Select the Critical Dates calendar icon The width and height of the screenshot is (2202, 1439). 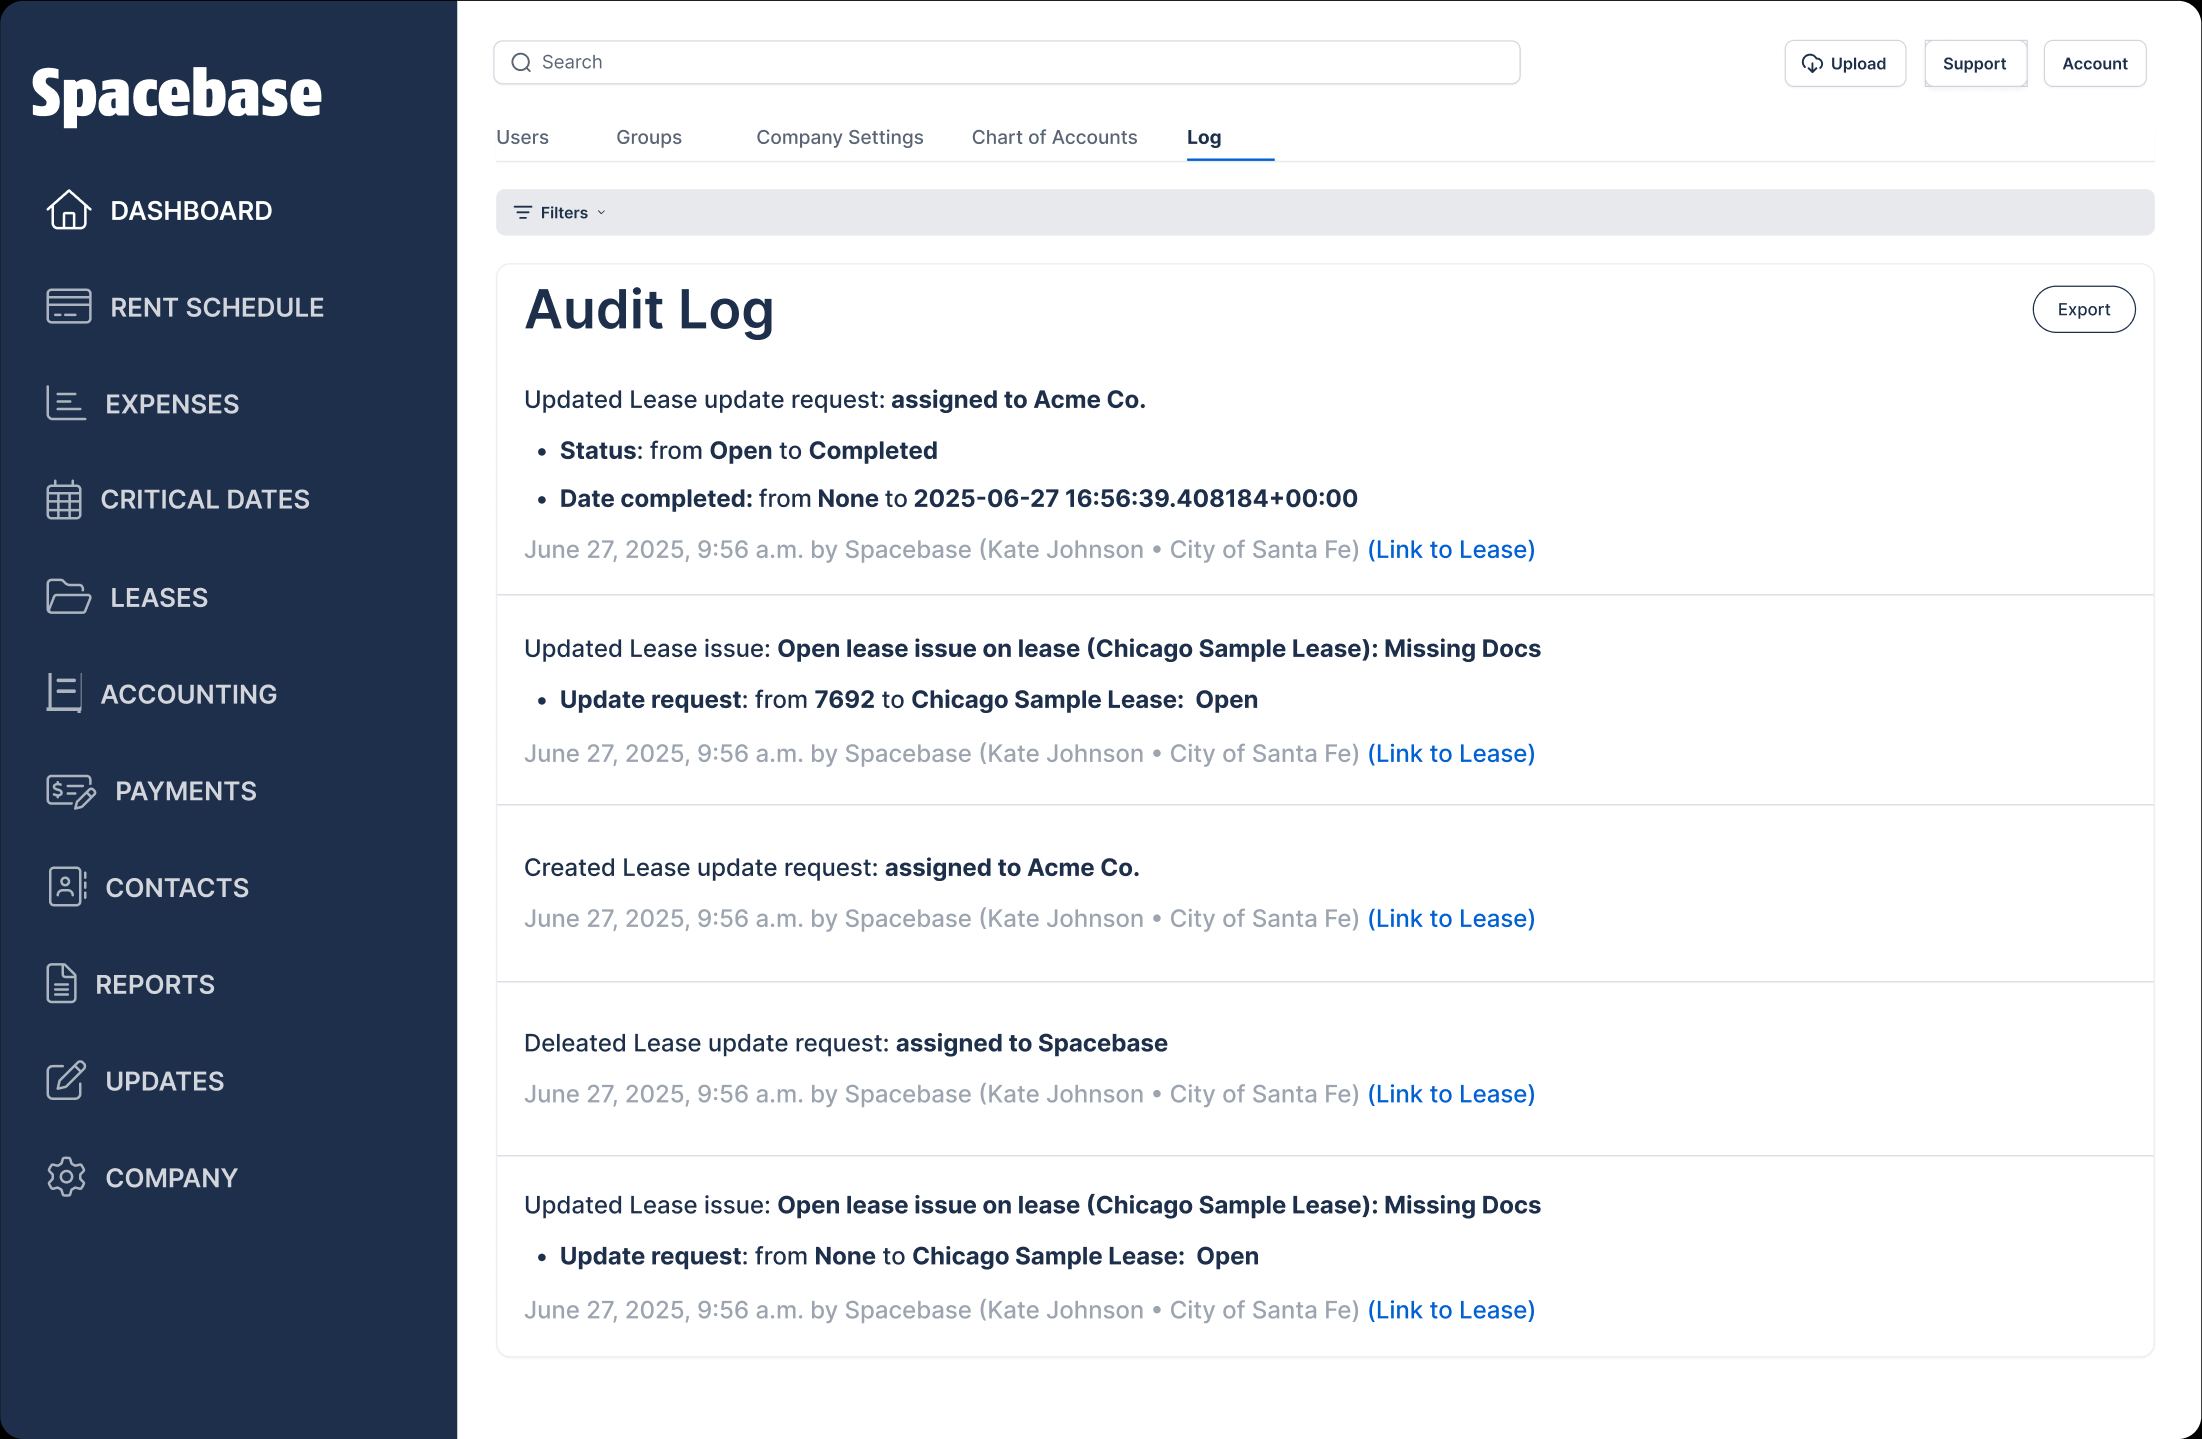pyautogui.click(x=64, y=500)
